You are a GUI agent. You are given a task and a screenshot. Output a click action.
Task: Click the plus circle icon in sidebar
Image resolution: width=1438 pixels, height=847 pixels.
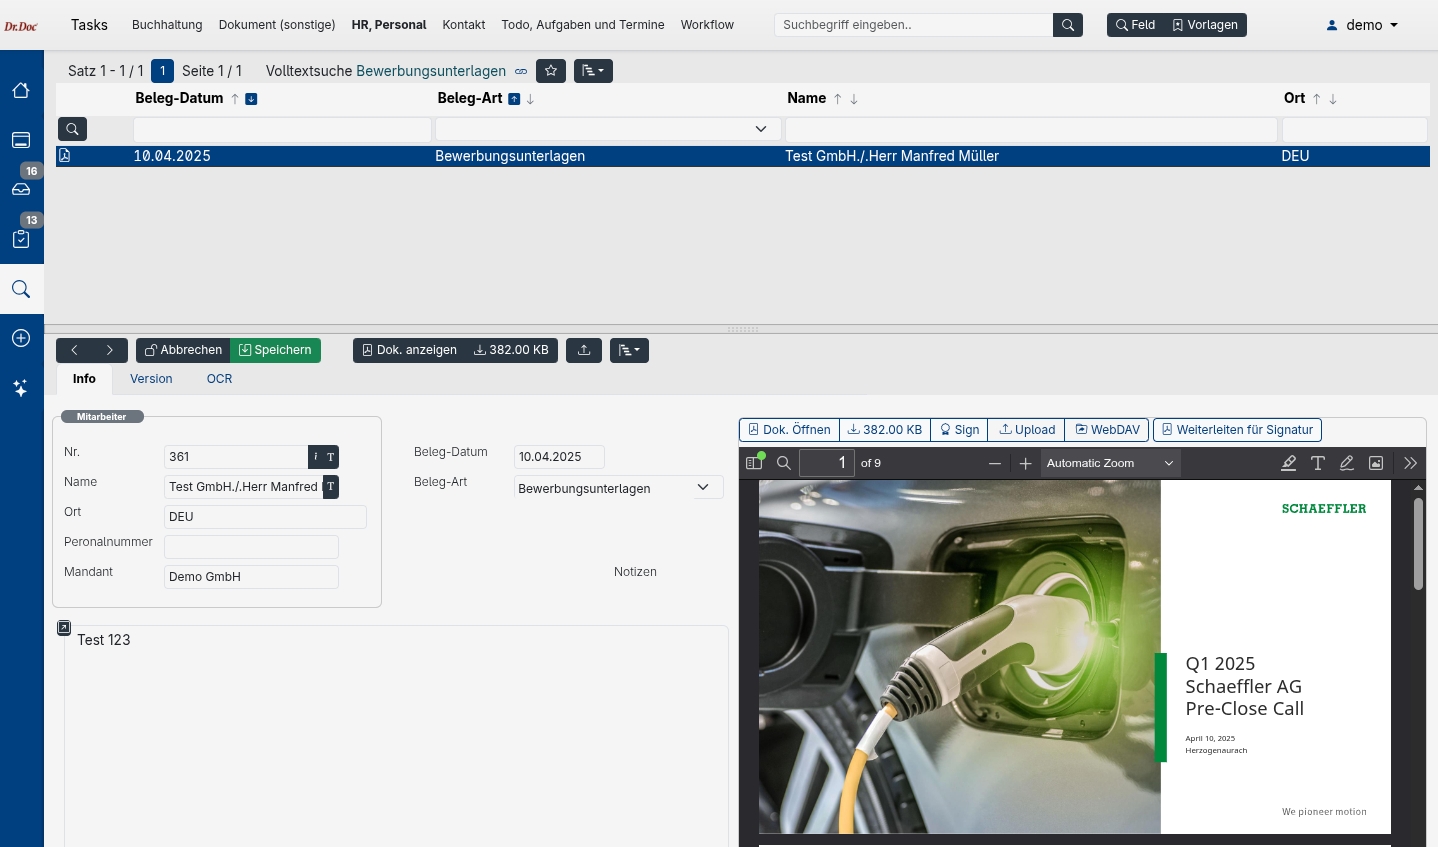pyautogui.click(x=21, y=338)
